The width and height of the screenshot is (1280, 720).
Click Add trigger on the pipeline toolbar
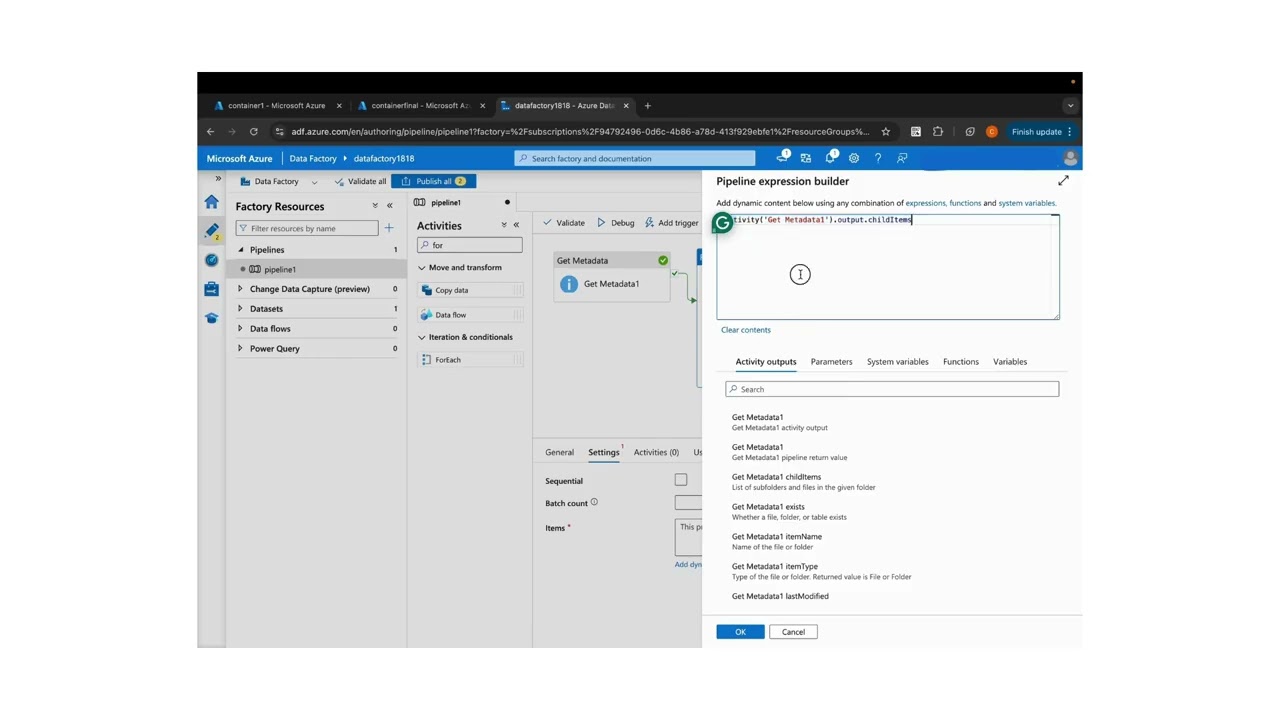672,223
